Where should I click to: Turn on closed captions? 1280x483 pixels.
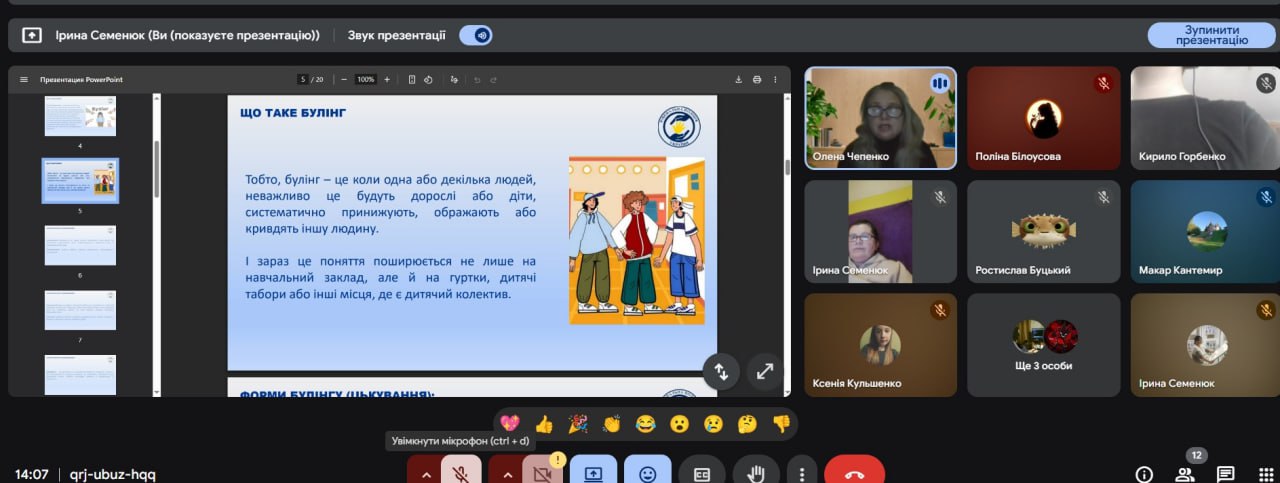coord(702,474)
